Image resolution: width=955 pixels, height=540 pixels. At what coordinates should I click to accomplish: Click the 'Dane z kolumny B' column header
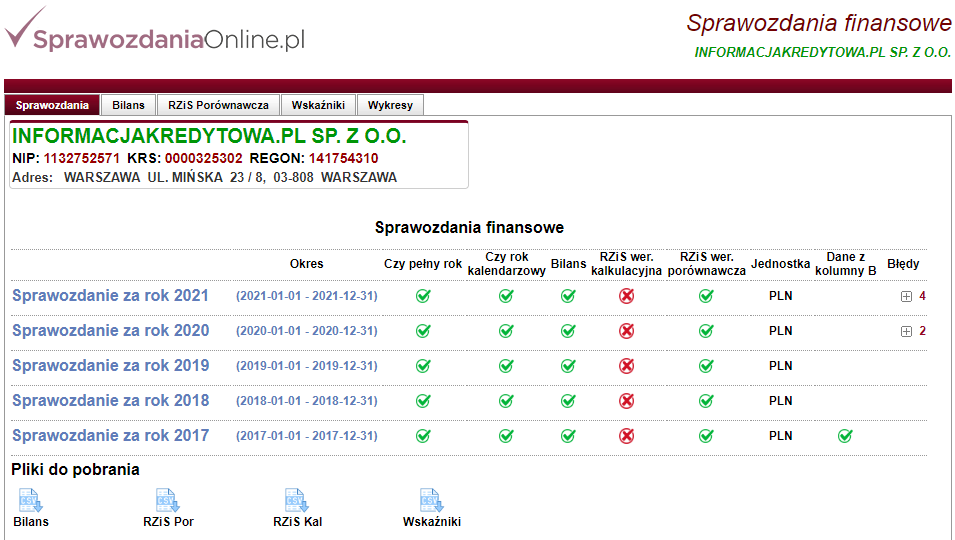845,264
